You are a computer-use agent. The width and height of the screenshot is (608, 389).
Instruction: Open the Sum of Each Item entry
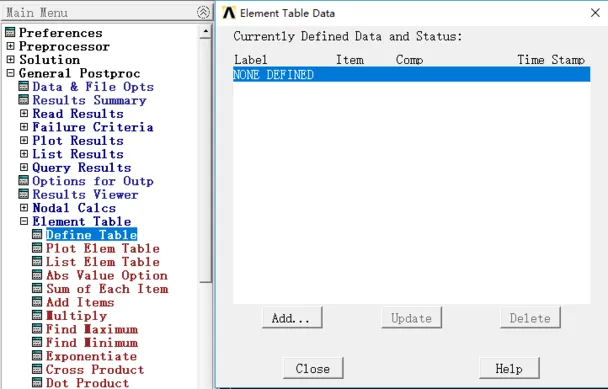pos(107,289)
